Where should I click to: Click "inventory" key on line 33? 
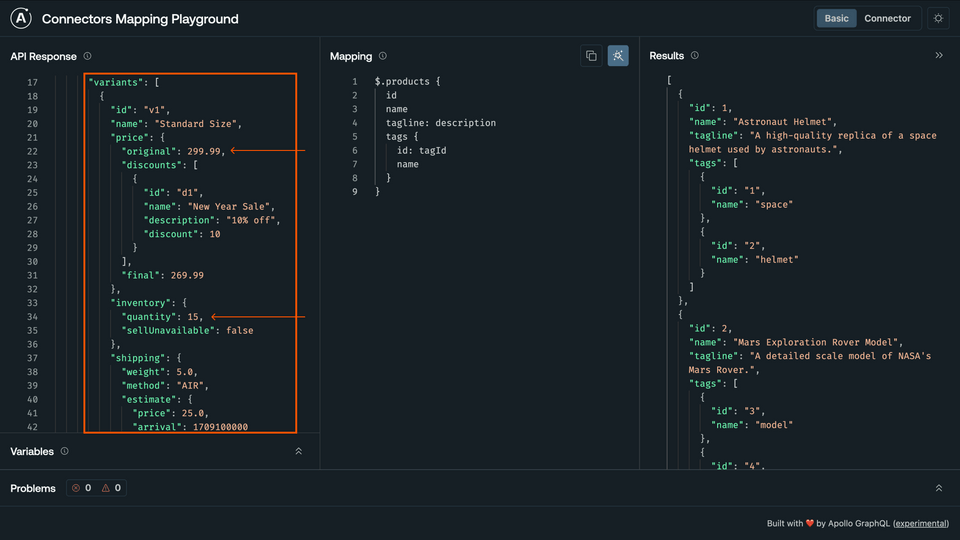140,303
